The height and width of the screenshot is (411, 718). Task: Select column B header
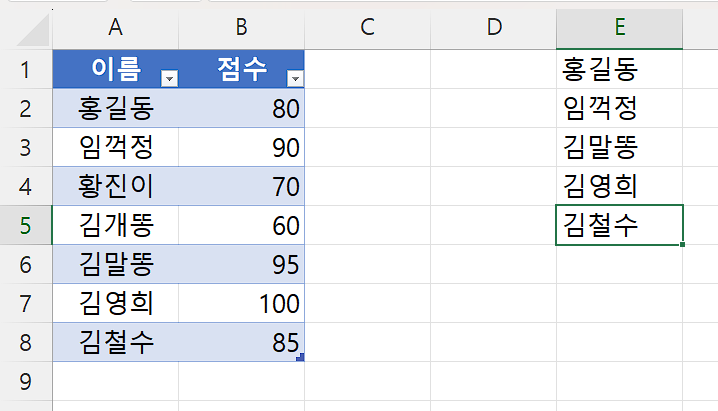[241, 27]
